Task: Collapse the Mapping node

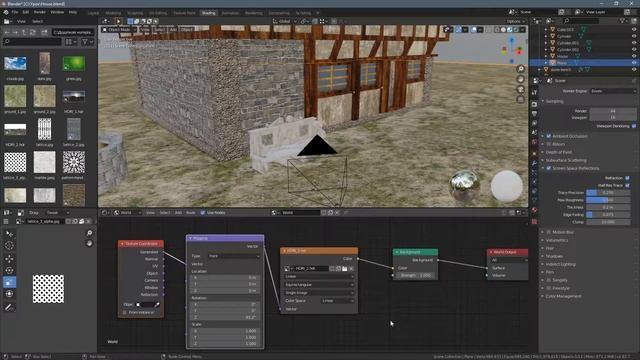Action: pos(190,238)
